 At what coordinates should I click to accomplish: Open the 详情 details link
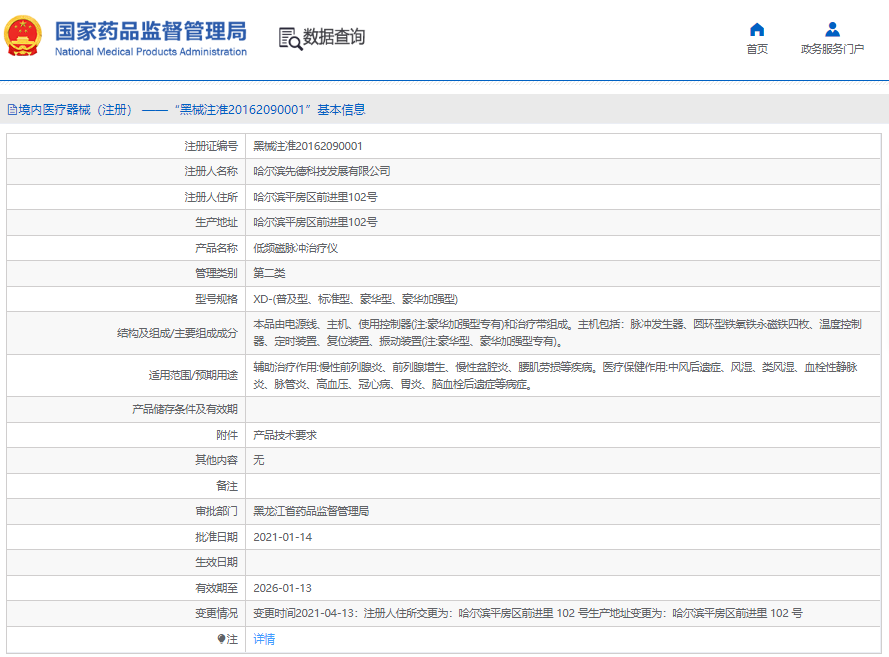(x=264, y=639)
